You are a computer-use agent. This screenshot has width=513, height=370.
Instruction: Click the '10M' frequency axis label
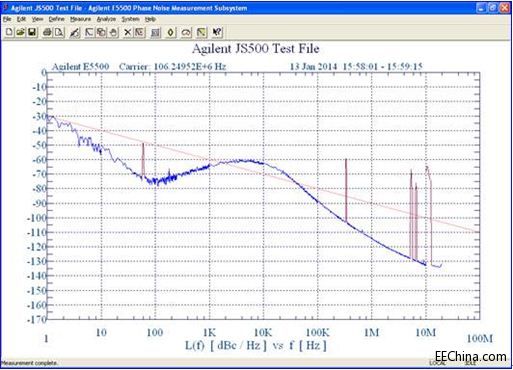pos(426,332)
